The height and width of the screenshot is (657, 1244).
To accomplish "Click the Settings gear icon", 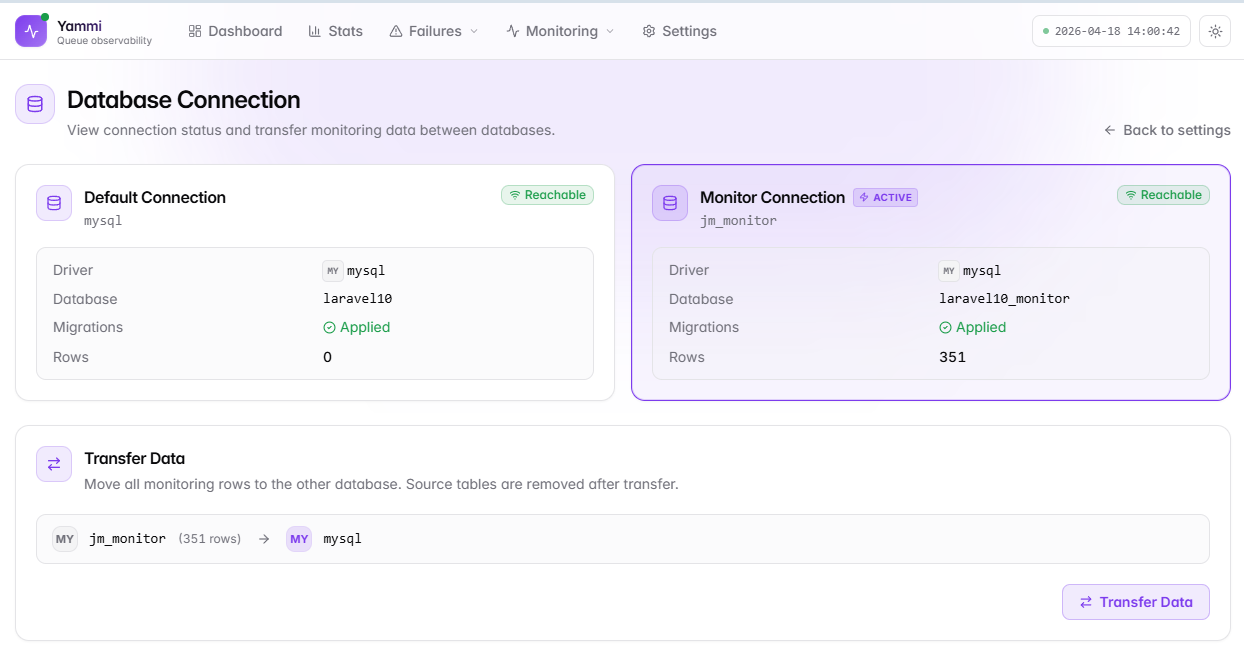I will click(649, 31).
